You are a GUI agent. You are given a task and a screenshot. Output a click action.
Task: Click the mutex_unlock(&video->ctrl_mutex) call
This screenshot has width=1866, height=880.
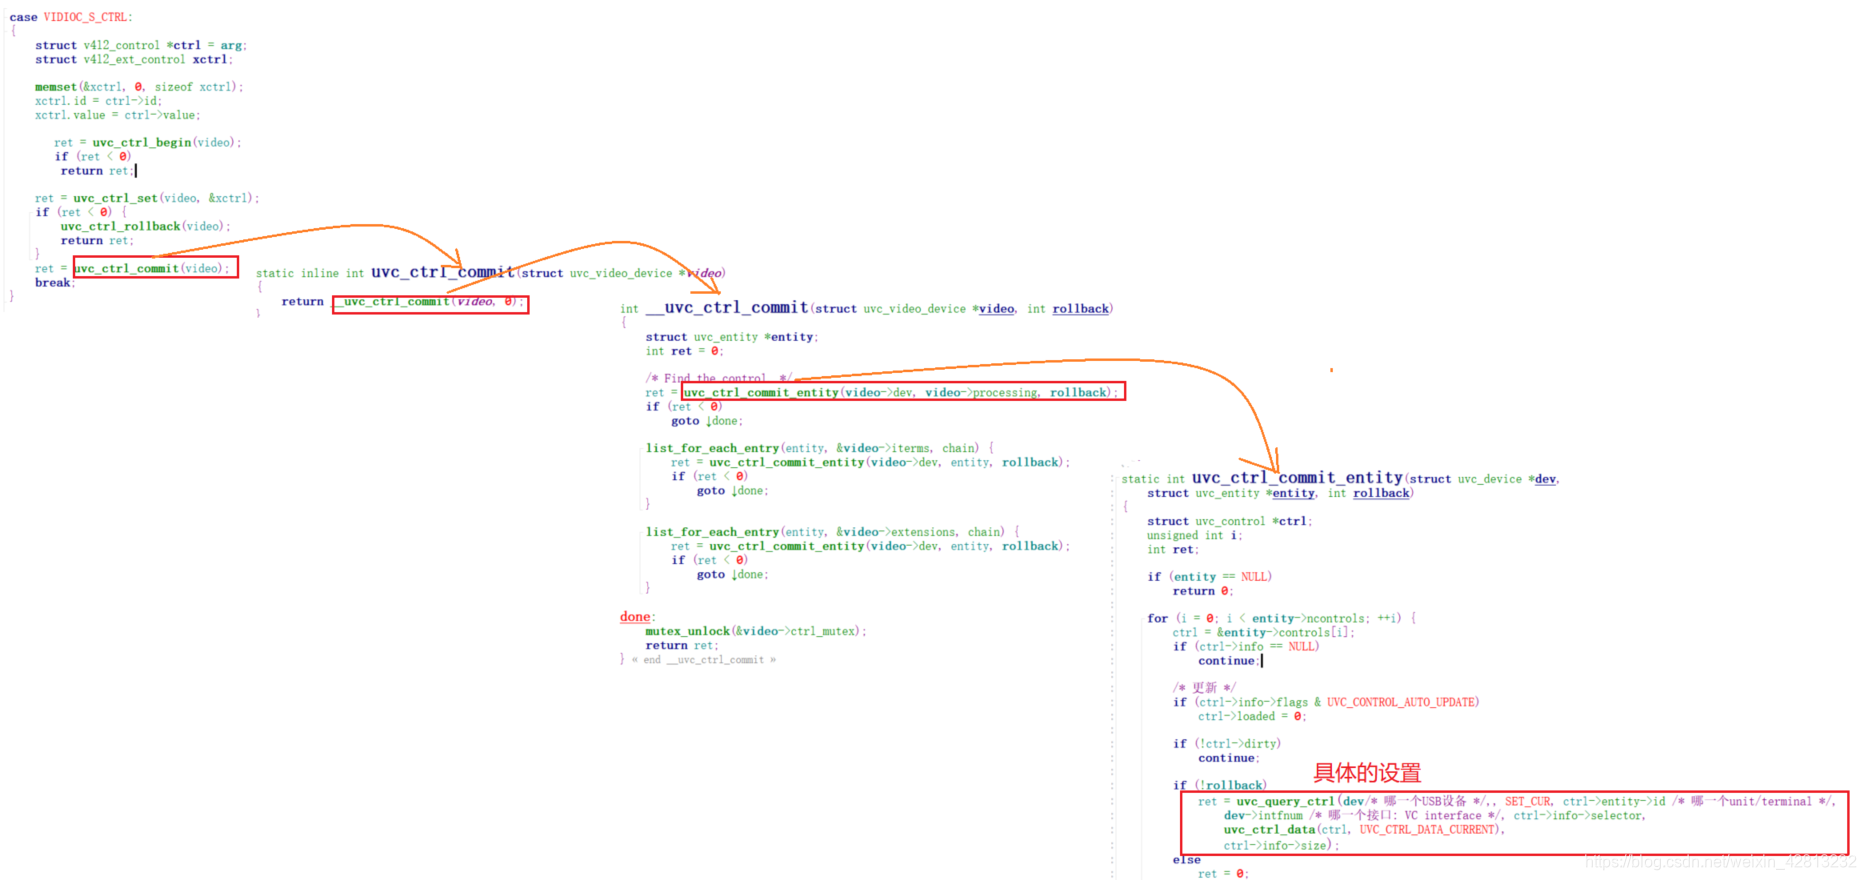756,631
